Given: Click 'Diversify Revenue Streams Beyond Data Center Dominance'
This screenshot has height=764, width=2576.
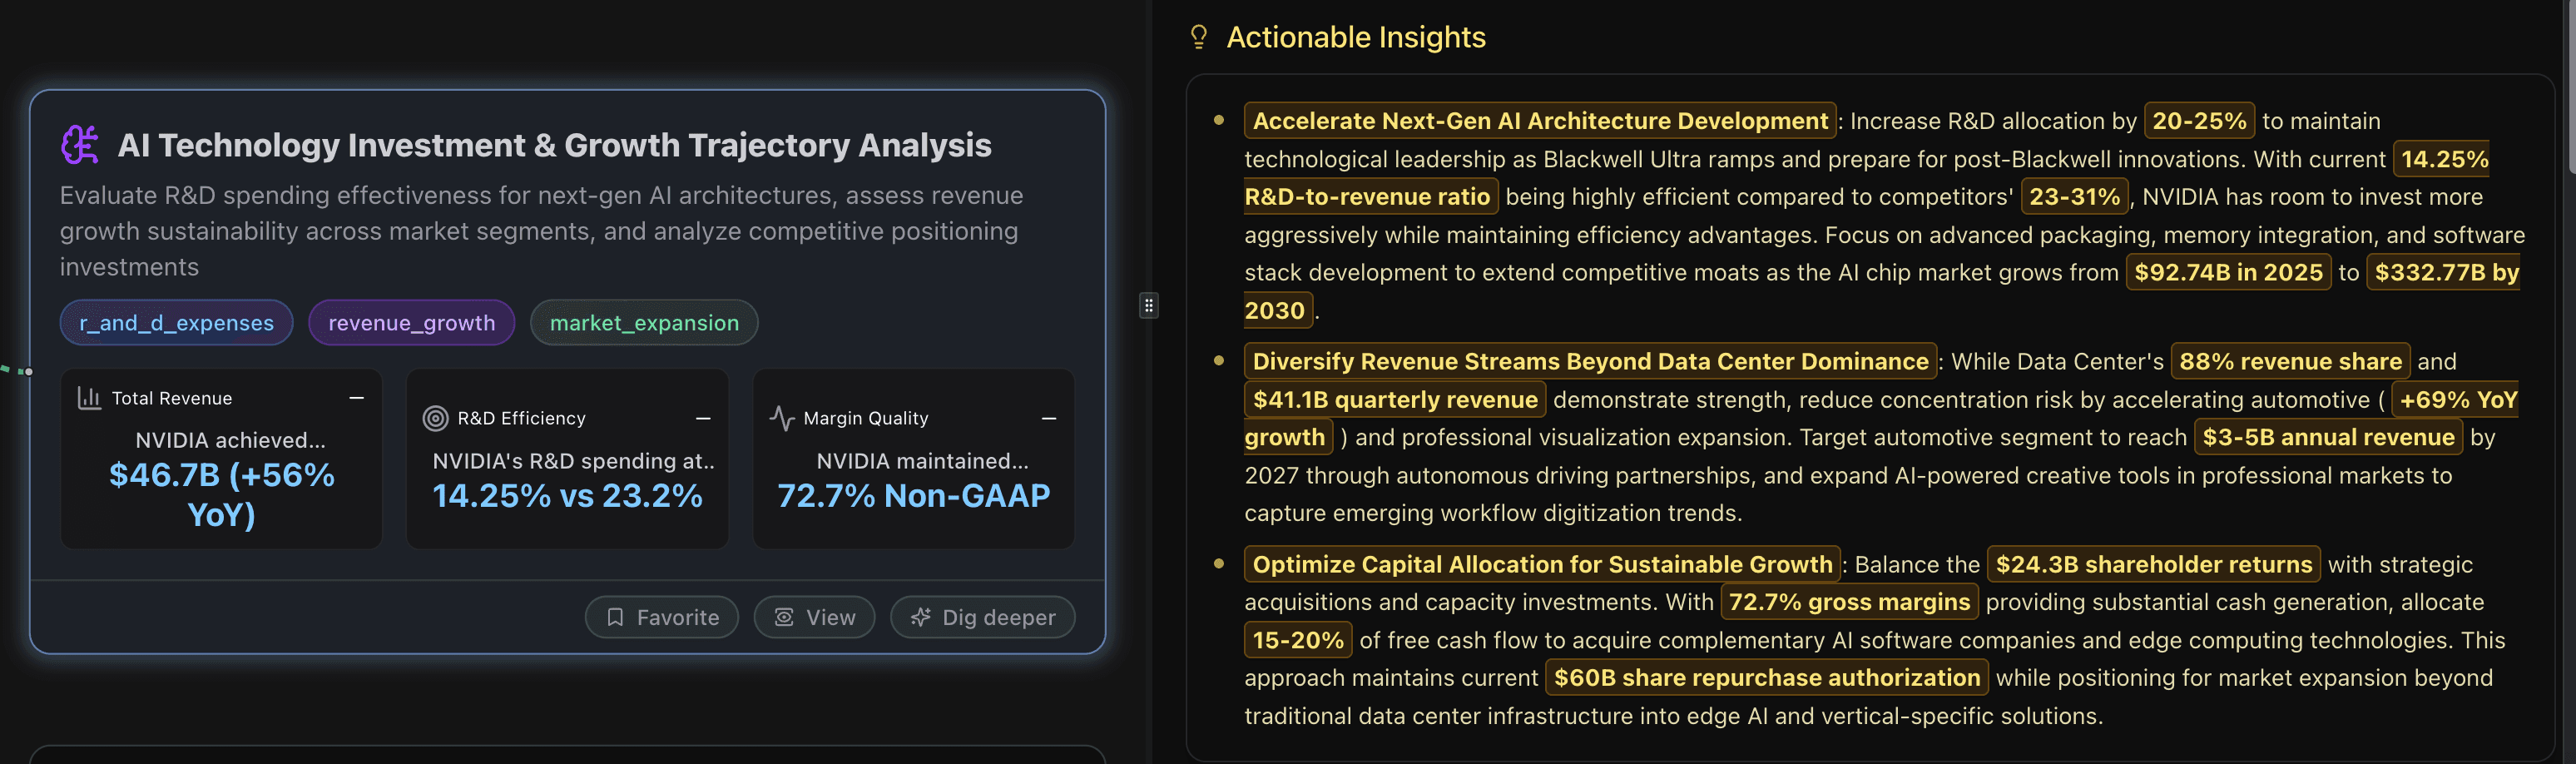Looking at the screenshot, I should click(1590, 361).
